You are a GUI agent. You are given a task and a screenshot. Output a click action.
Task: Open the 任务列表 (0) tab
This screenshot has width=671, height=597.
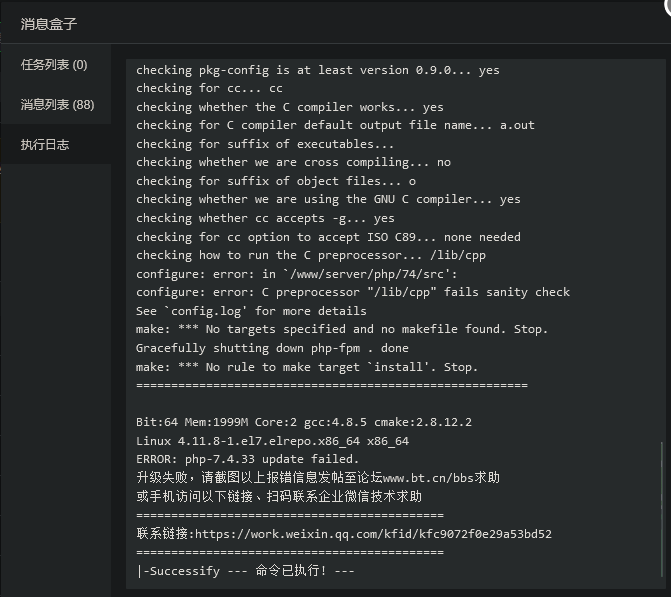coord(54,65)
